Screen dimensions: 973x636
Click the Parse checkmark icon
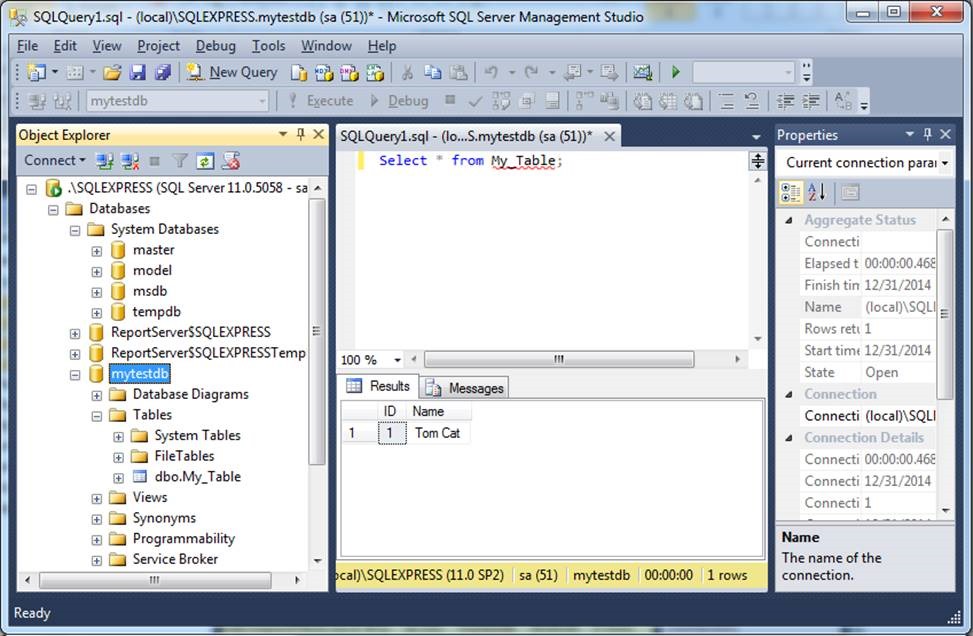pyautogui.click(x=475, y=101)
